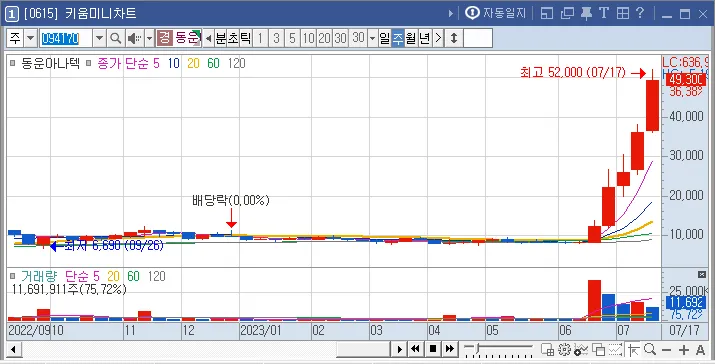
Task: Open the custom interval 30 dropdown arrow
Action: pos(373,38)
